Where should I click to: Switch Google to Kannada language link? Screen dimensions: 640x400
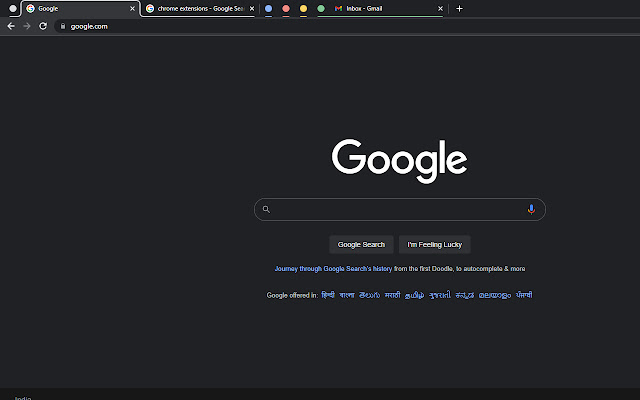pos(465,295)
